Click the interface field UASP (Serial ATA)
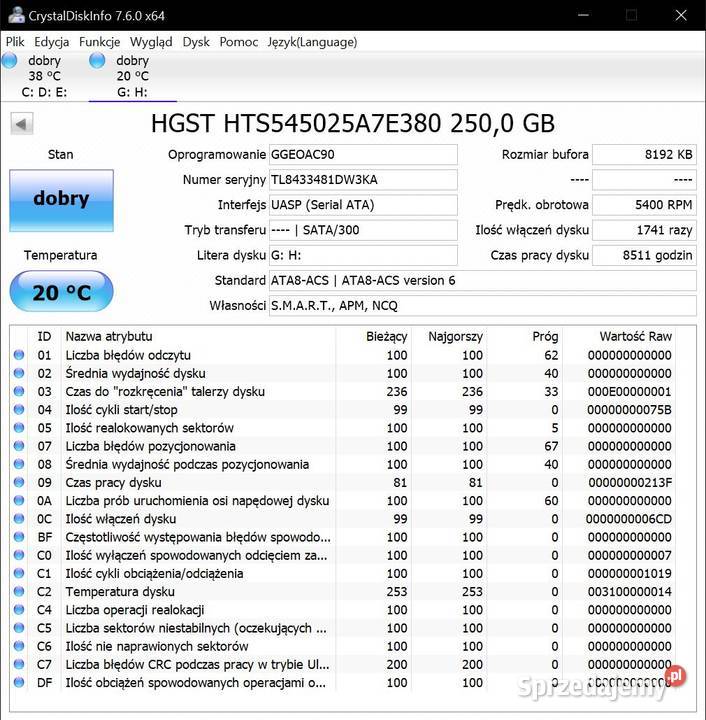Viewport: 706px width, 720px height. 363,205
